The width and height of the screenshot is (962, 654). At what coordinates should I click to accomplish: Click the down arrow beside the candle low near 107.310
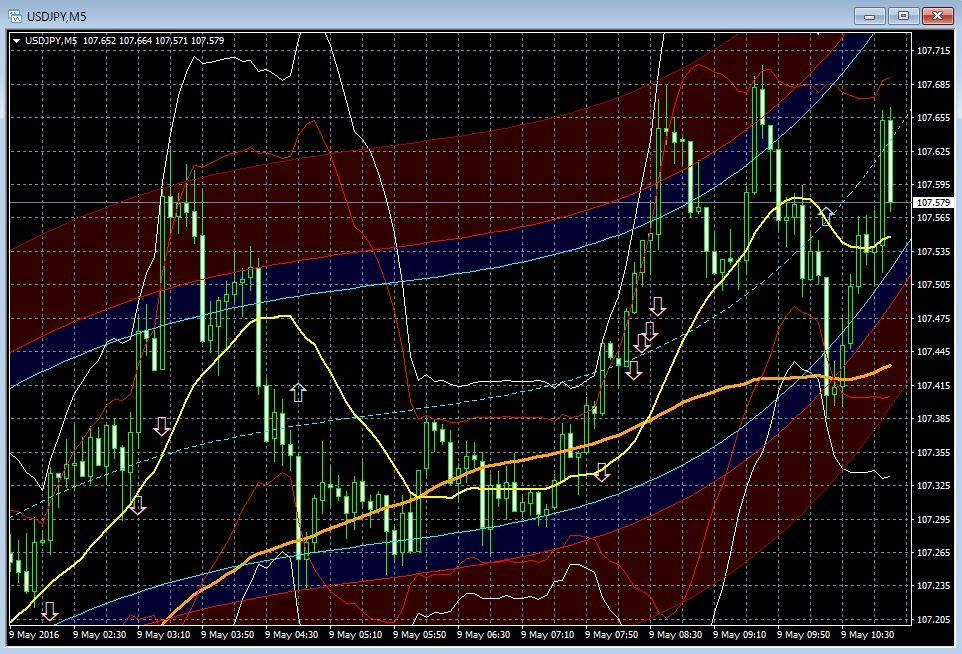tap(137, 505)
